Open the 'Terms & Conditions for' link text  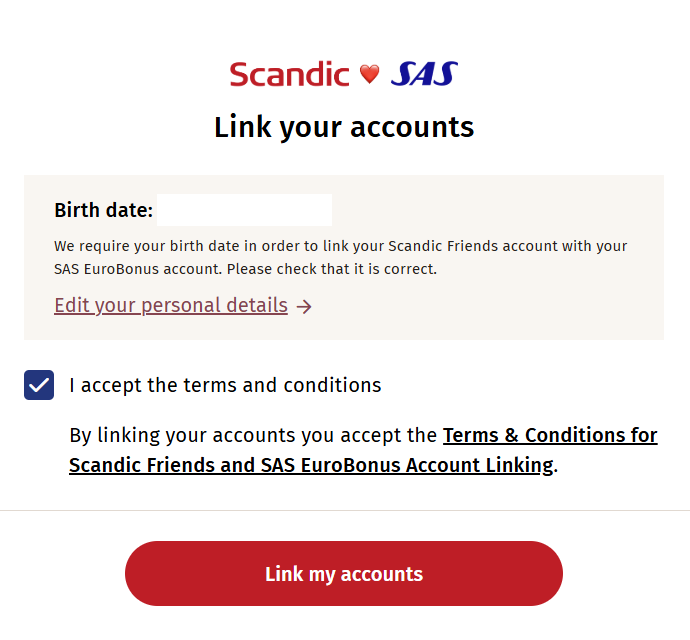[x=550, y=435]
